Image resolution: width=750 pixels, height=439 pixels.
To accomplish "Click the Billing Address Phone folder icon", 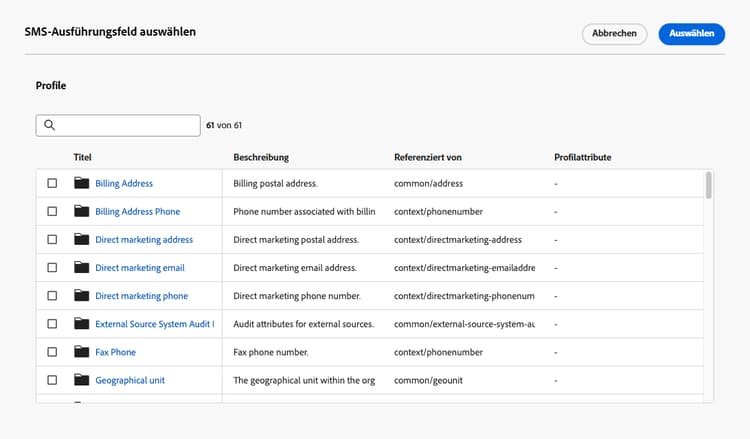I will [81, 212].
